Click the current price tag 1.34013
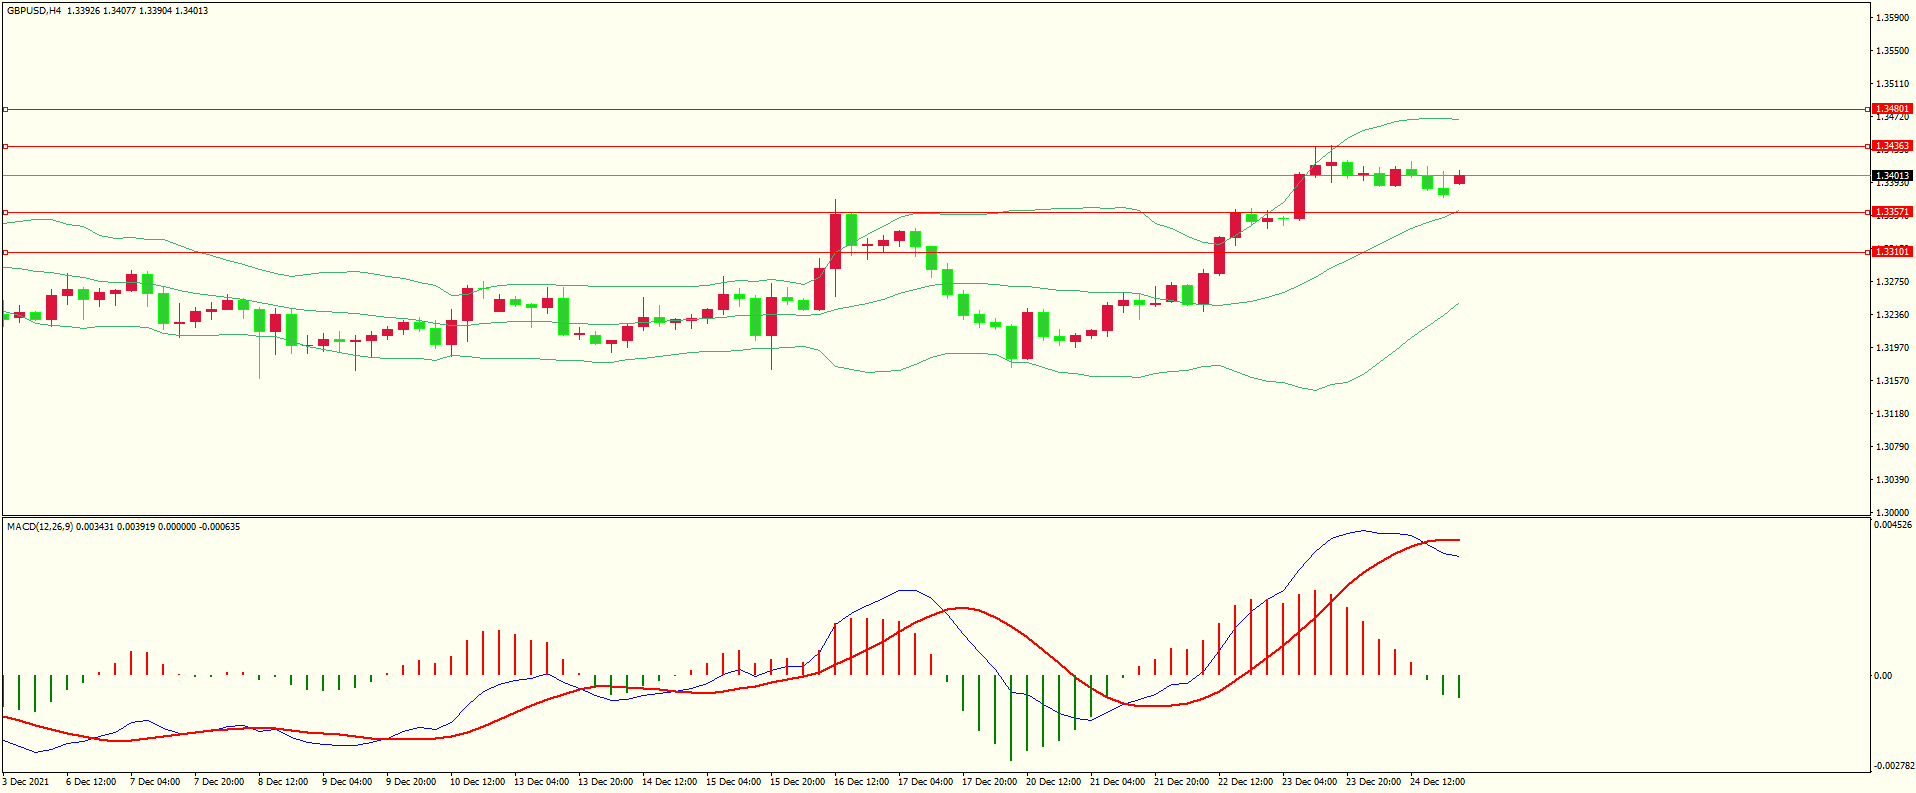 [1892, 176]
